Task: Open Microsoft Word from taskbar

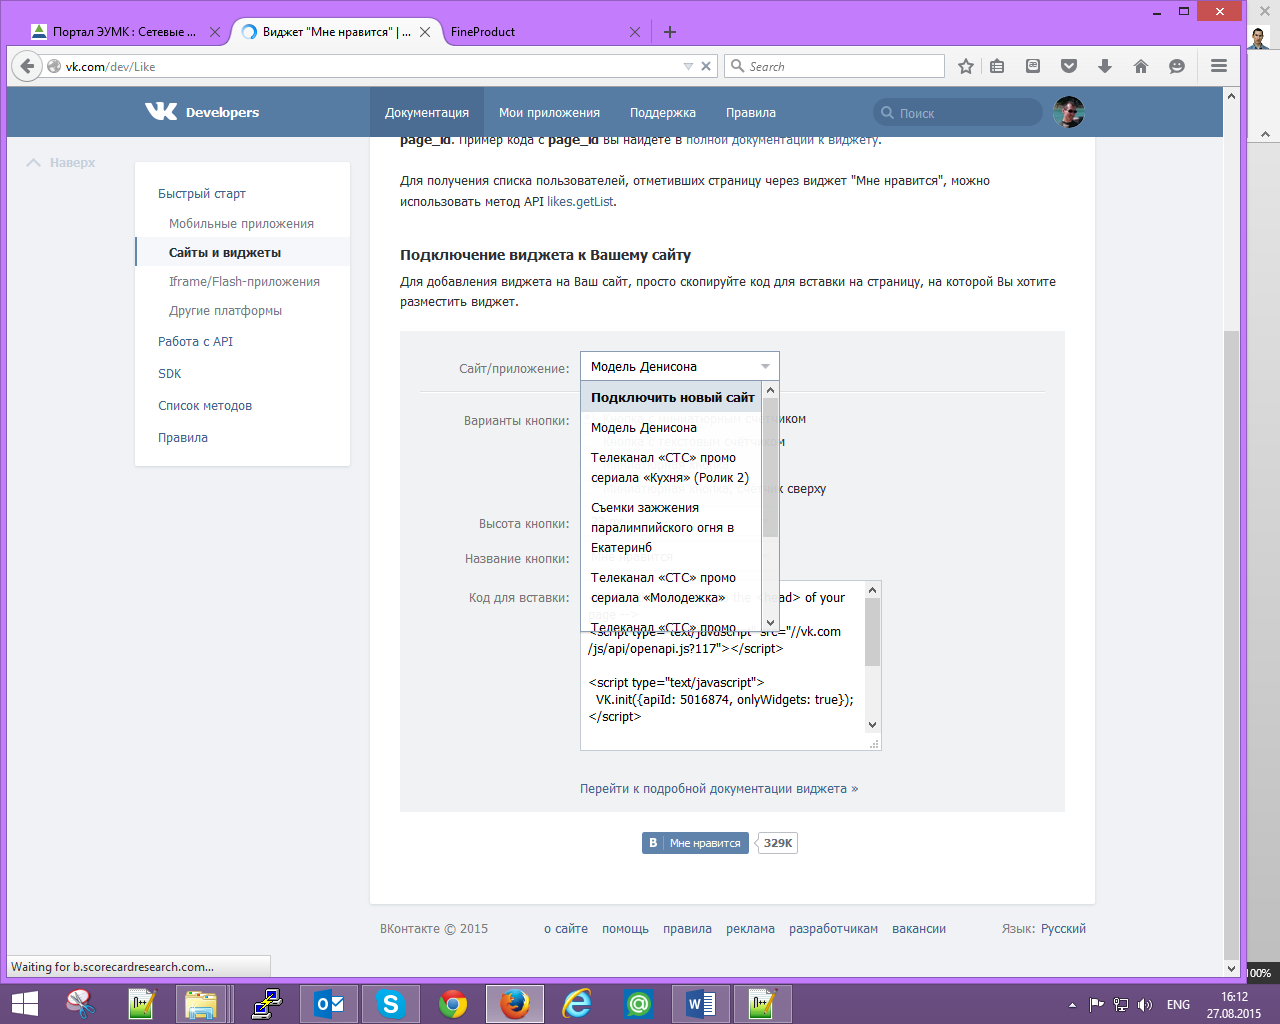Action: click(701, 1004)
